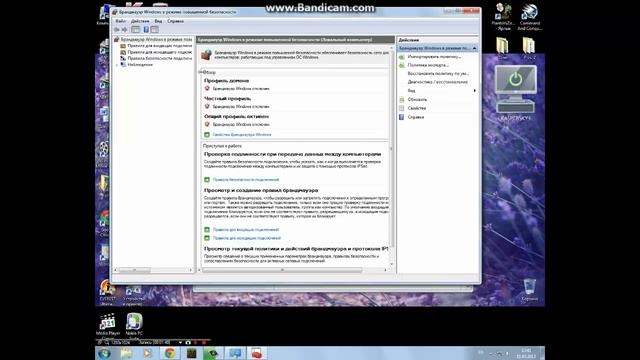Open outbound connection rules link

click(247, 238)
